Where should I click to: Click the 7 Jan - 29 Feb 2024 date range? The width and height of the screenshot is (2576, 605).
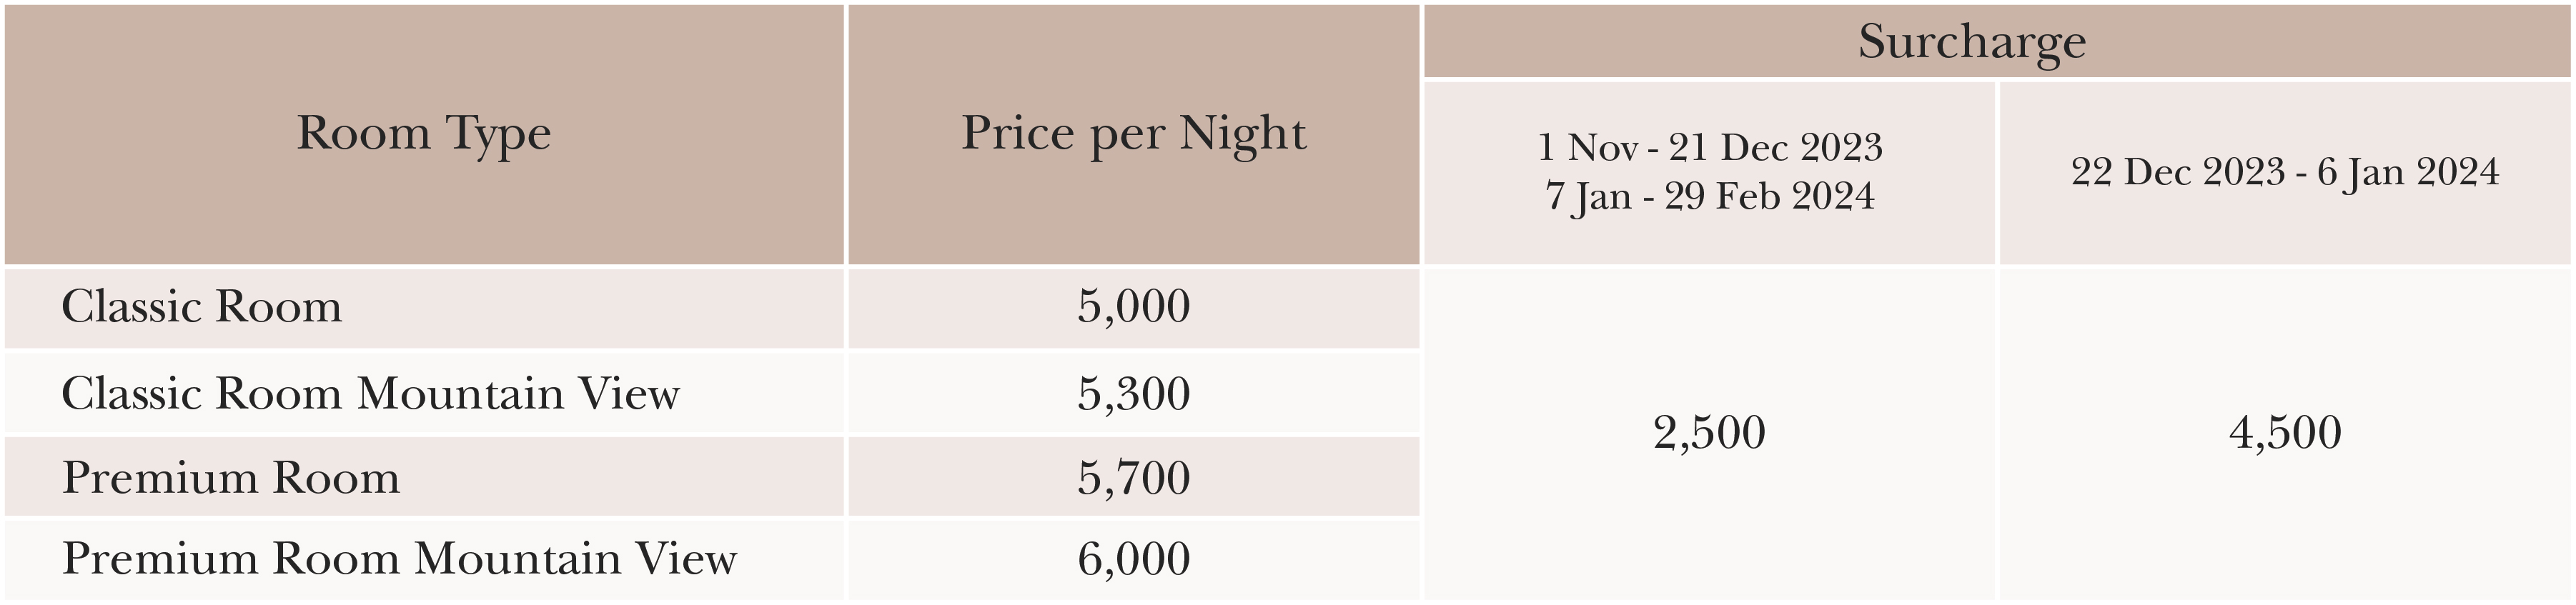[x=1710, y=196]
